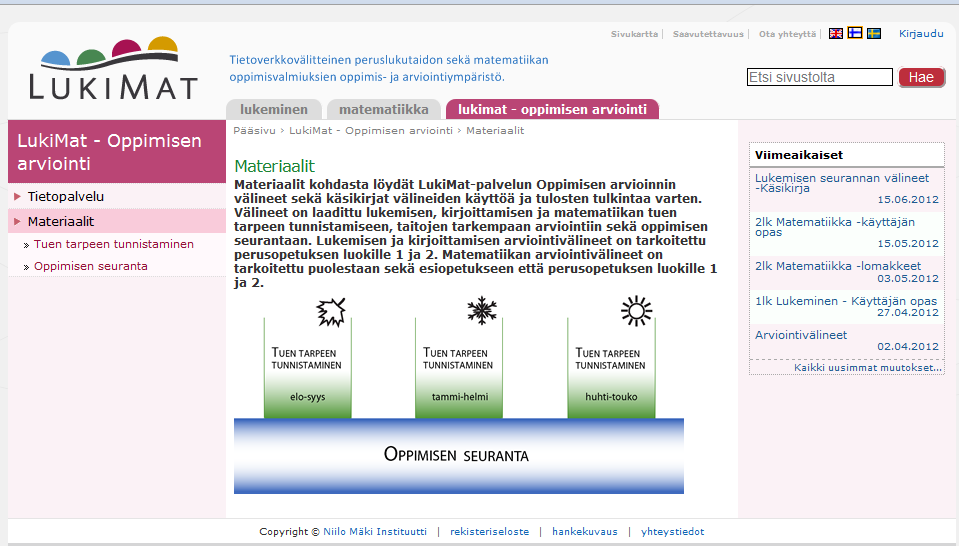Open LukiMat - Oppimisen arviointi breadcrumb
Image resolution: width=959 pixels, height=546 pixels.
(x=371, y=131)
